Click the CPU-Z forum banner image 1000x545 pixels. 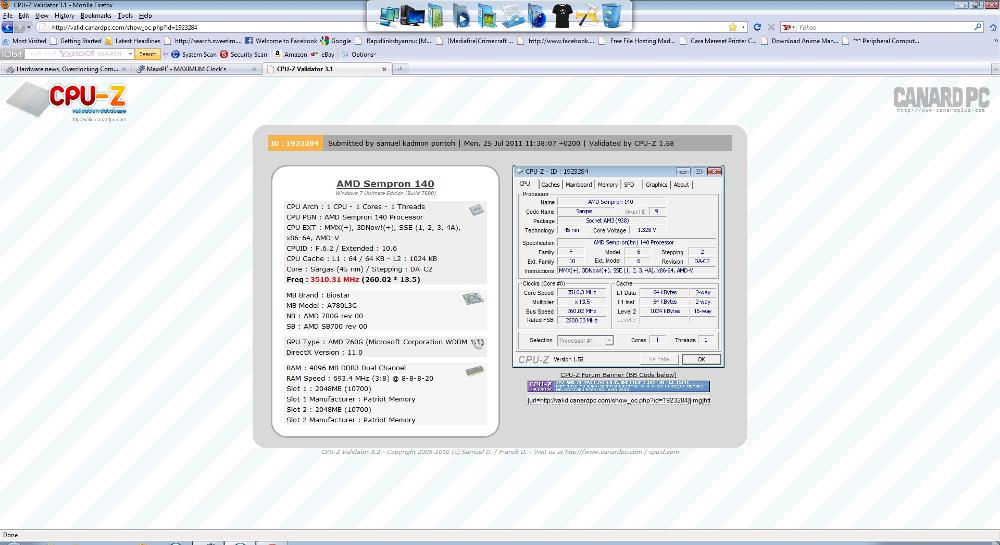coord(618,386)
